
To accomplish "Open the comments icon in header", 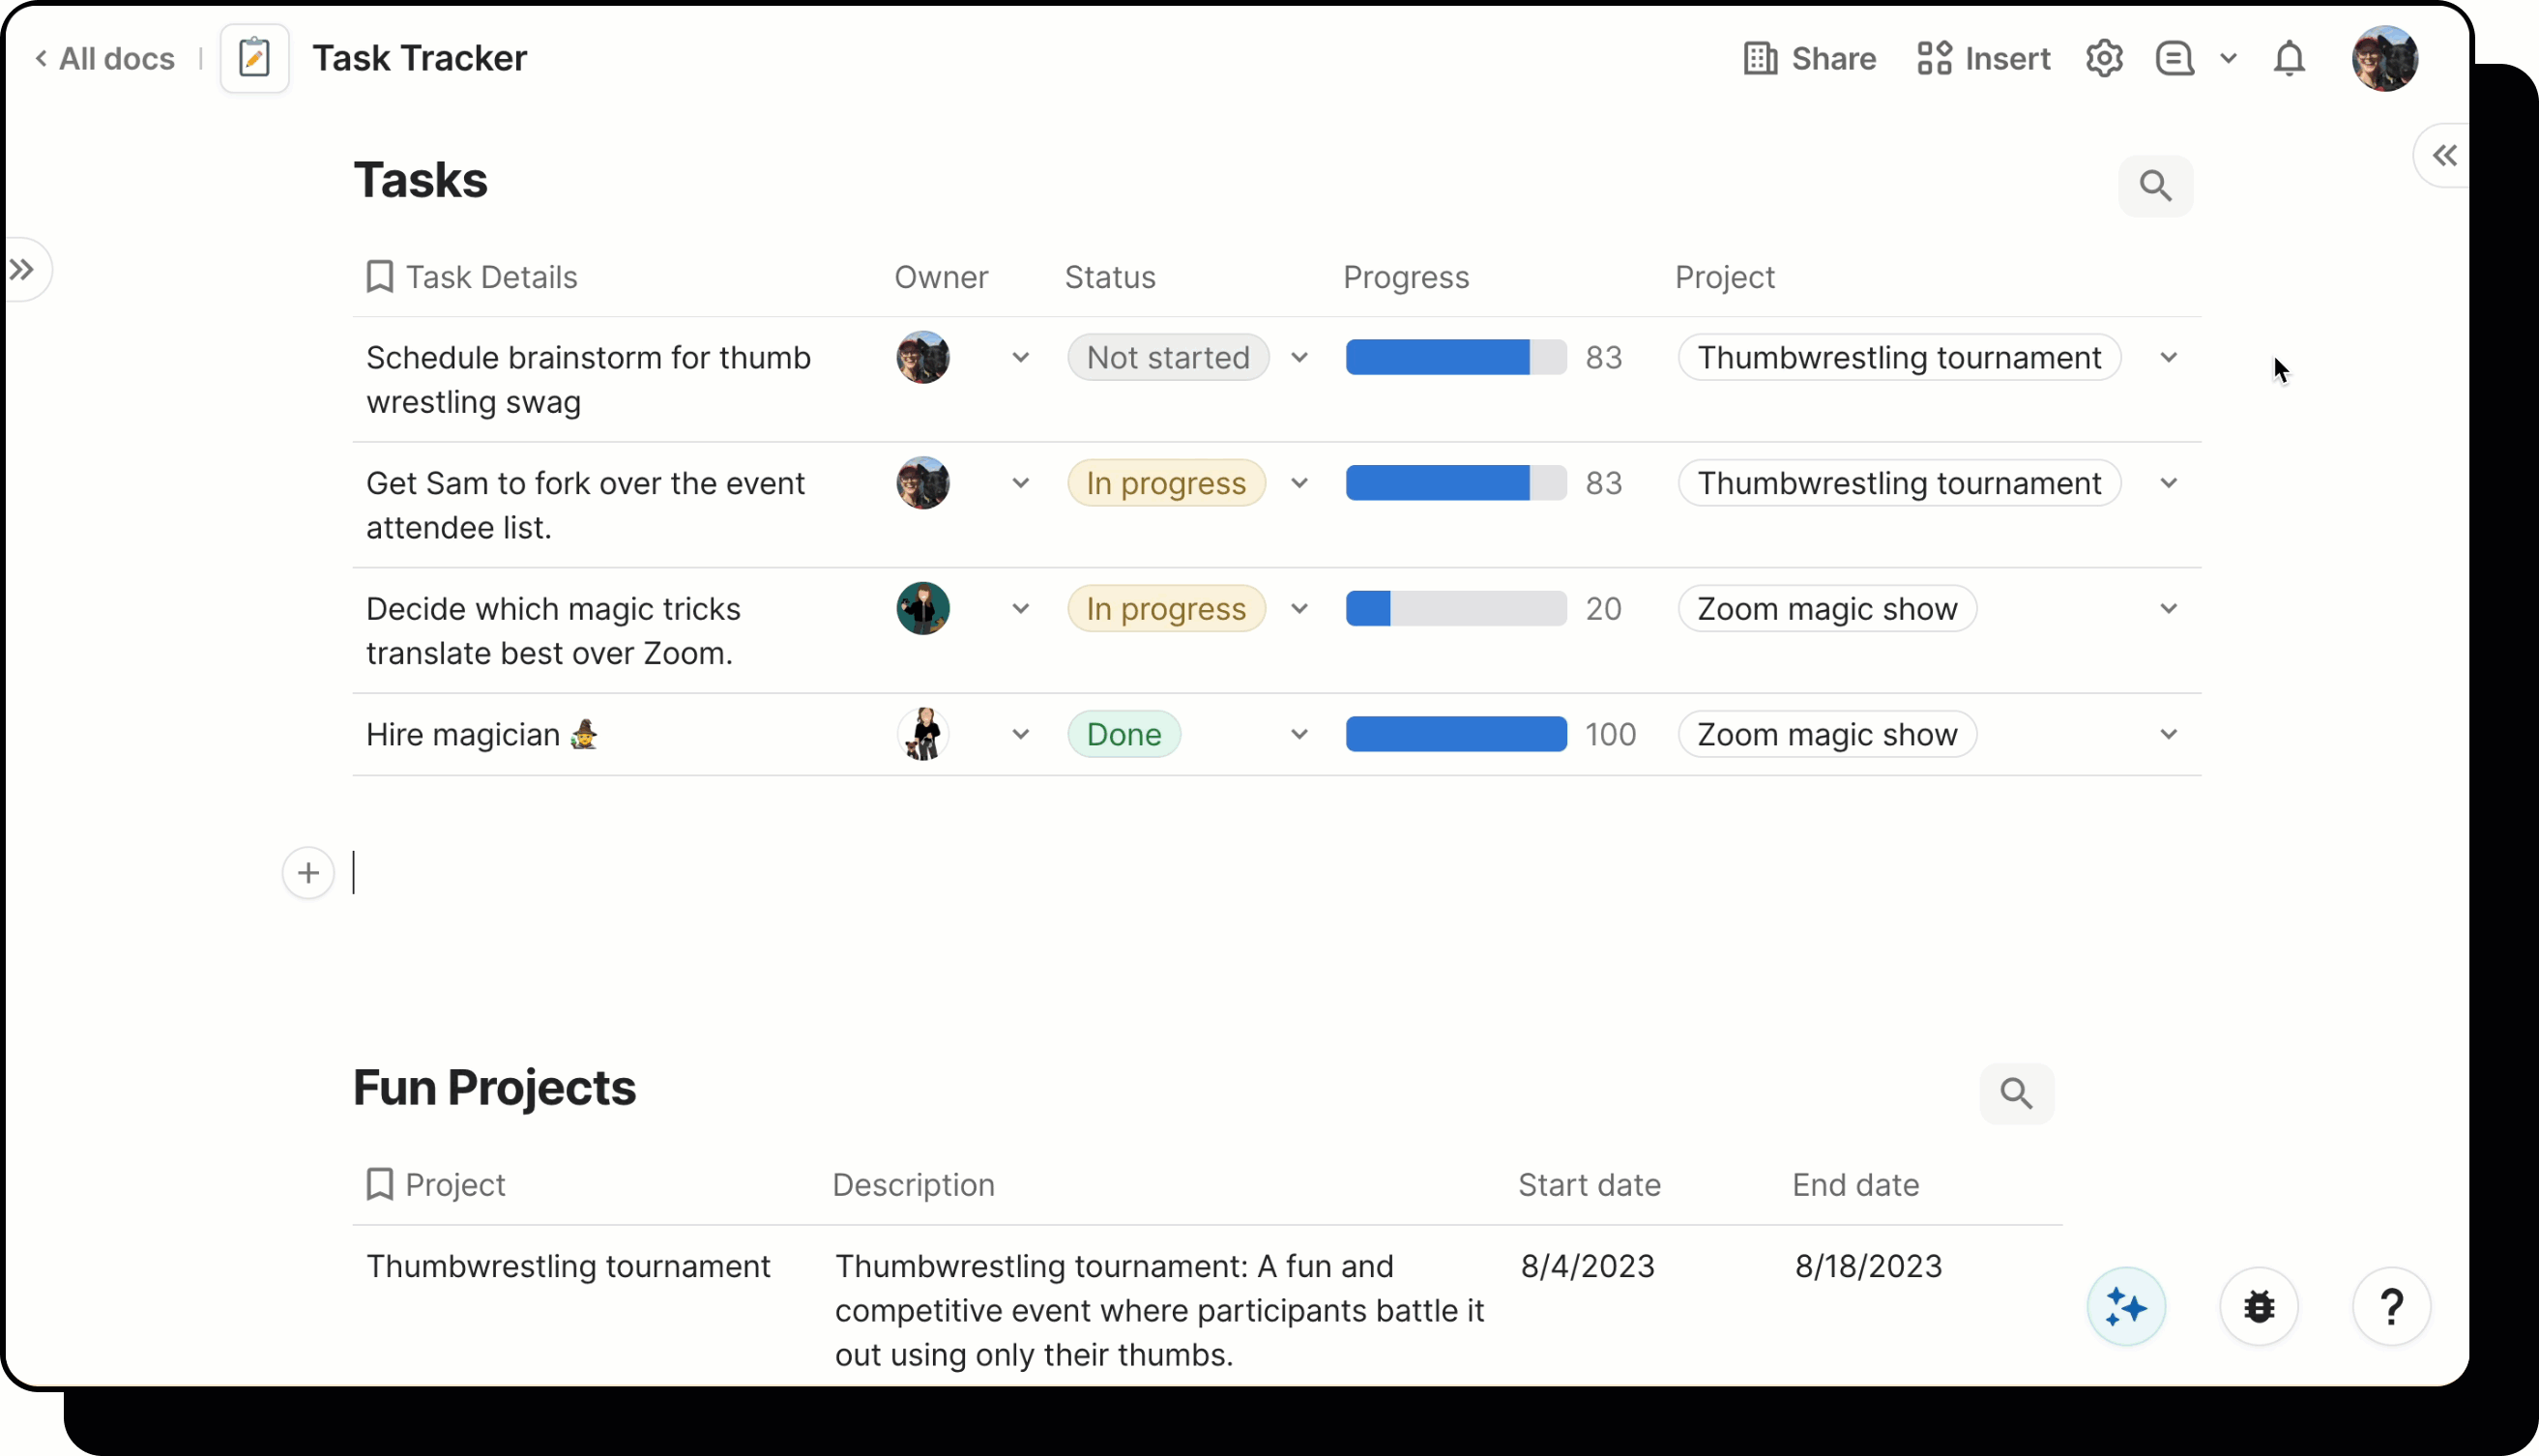I will point(2174,59).
